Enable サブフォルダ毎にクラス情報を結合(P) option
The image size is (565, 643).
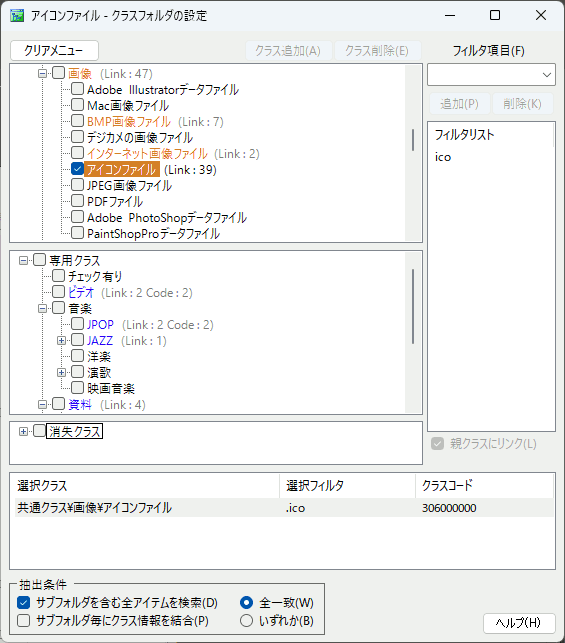click(23, 620)
